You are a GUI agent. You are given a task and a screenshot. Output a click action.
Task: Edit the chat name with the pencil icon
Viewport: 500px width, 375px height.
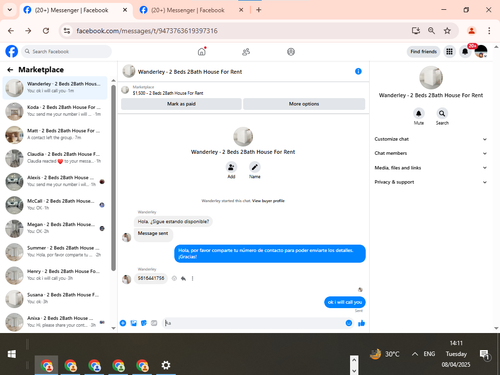coord(255,167)
